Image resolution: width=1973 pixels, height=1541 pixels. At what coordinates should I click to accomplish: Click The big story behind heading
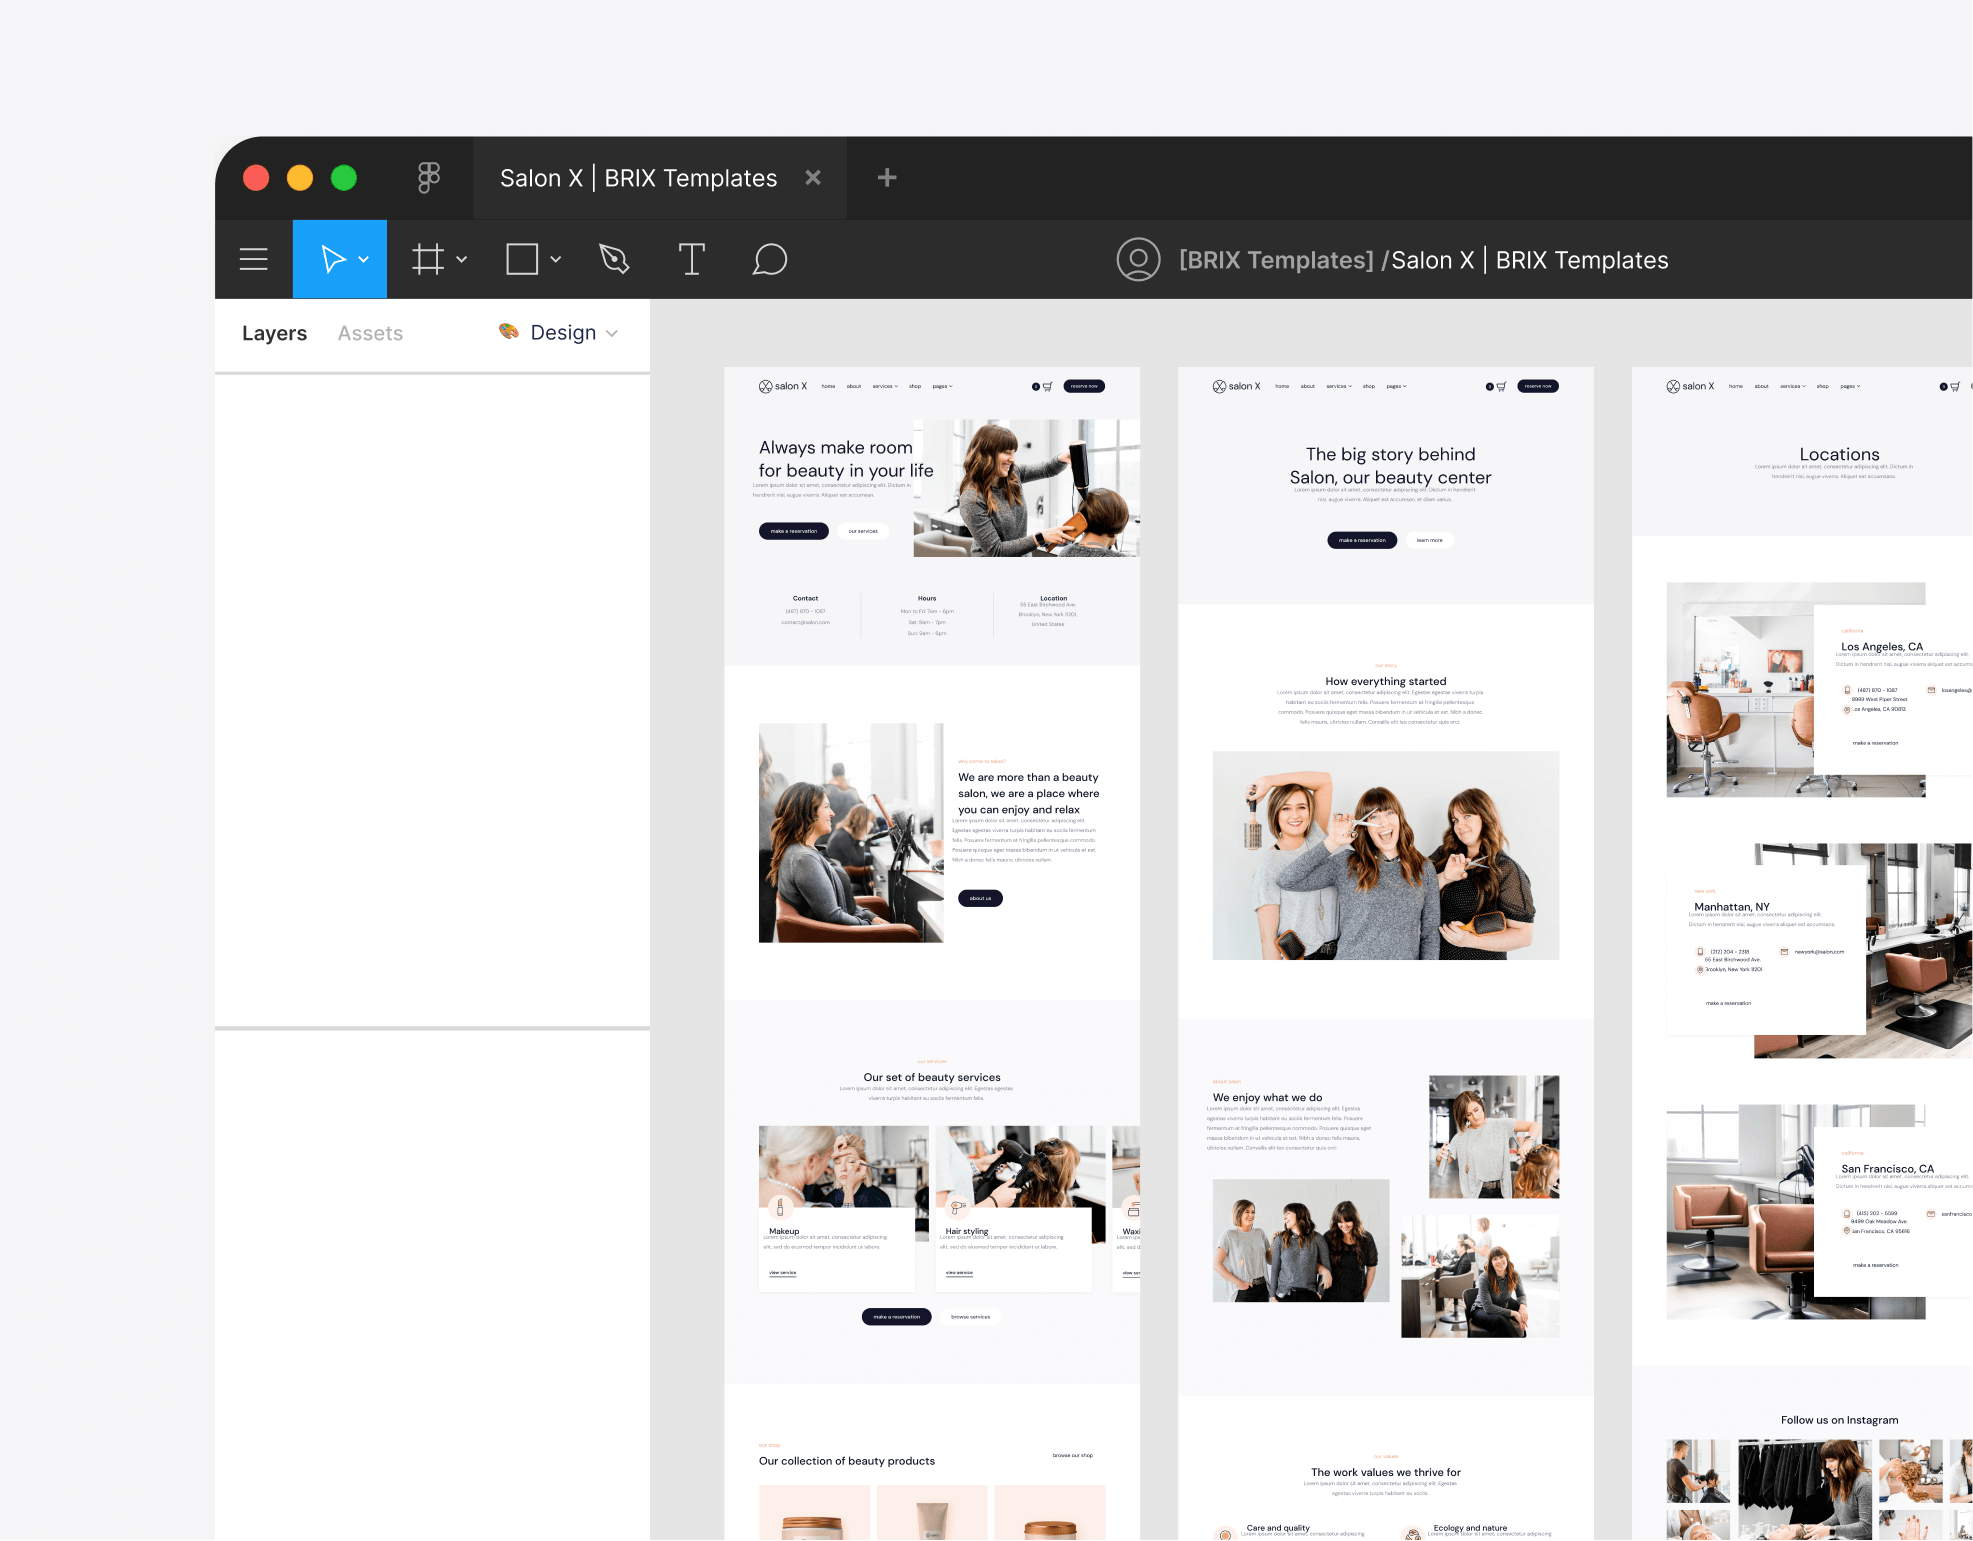pyautogui.click(x=1390, y=454)
